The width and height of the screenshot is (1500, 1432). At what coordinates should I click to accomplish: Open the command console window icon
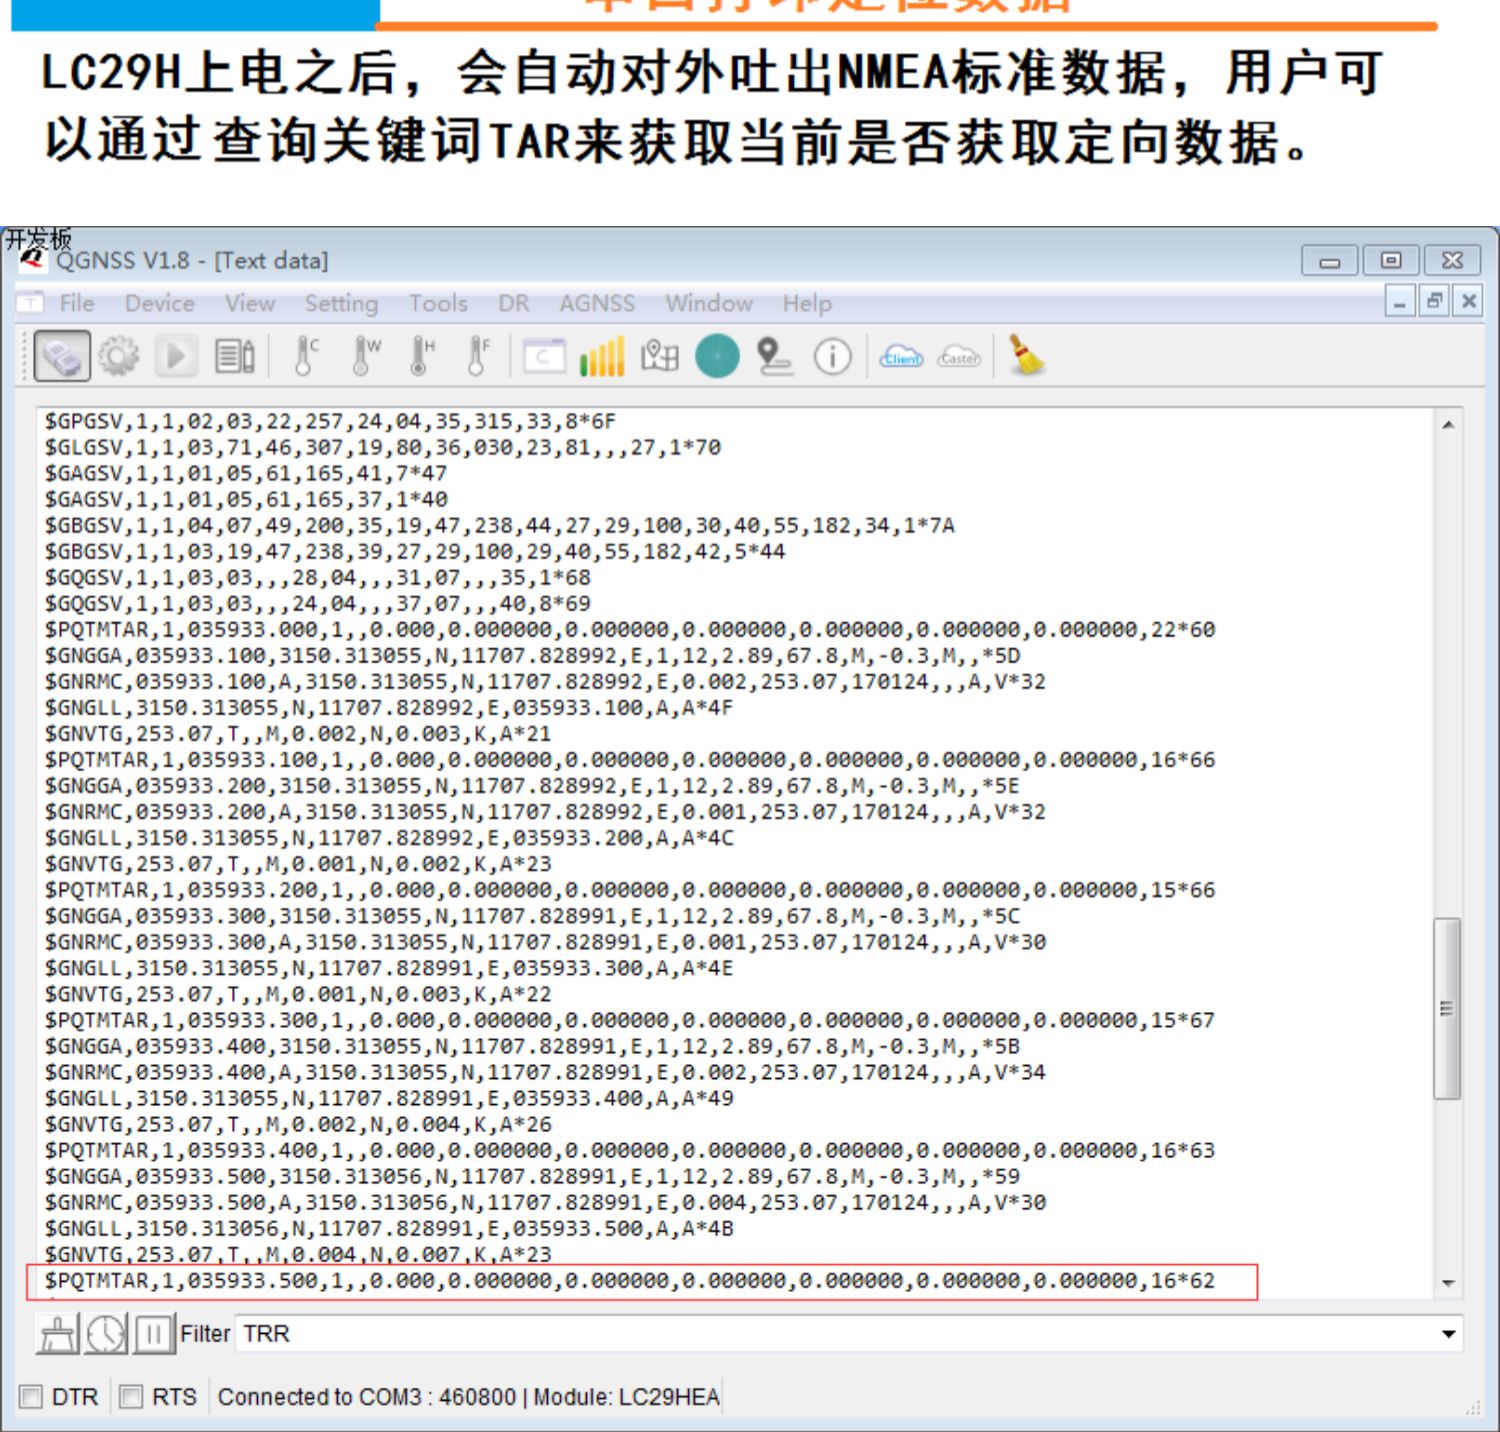coord(544,357)
